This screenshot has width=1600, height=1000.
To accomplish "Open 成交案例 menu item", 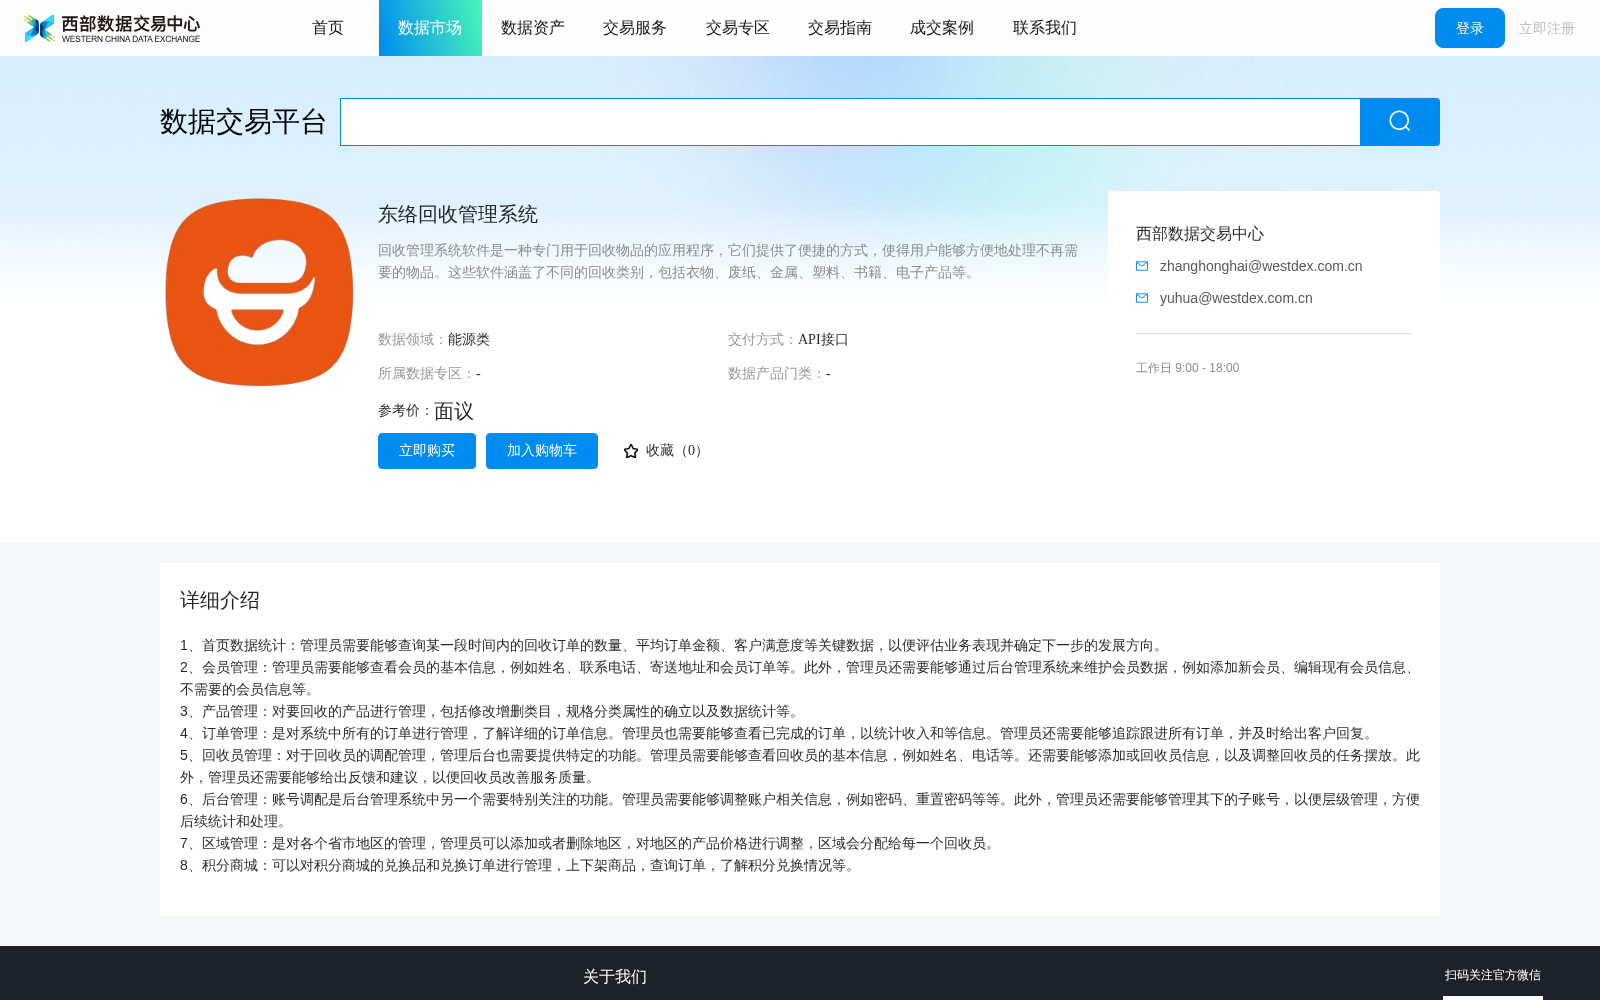I will [x=942, y=28].
